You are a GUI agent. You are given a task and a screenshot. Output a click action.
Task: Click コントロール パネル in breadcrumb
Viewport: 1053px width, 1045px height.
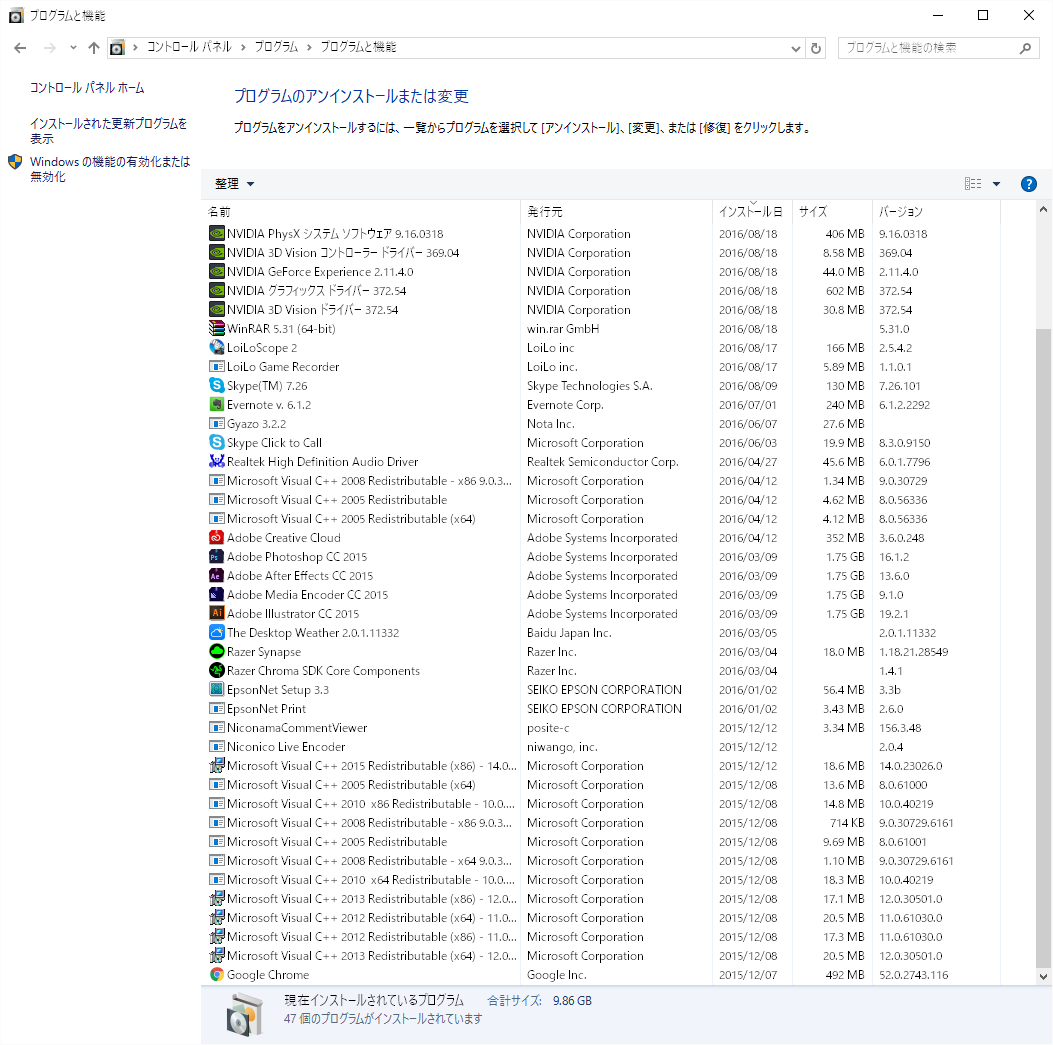pyautogui.click(x=189, y=47)
